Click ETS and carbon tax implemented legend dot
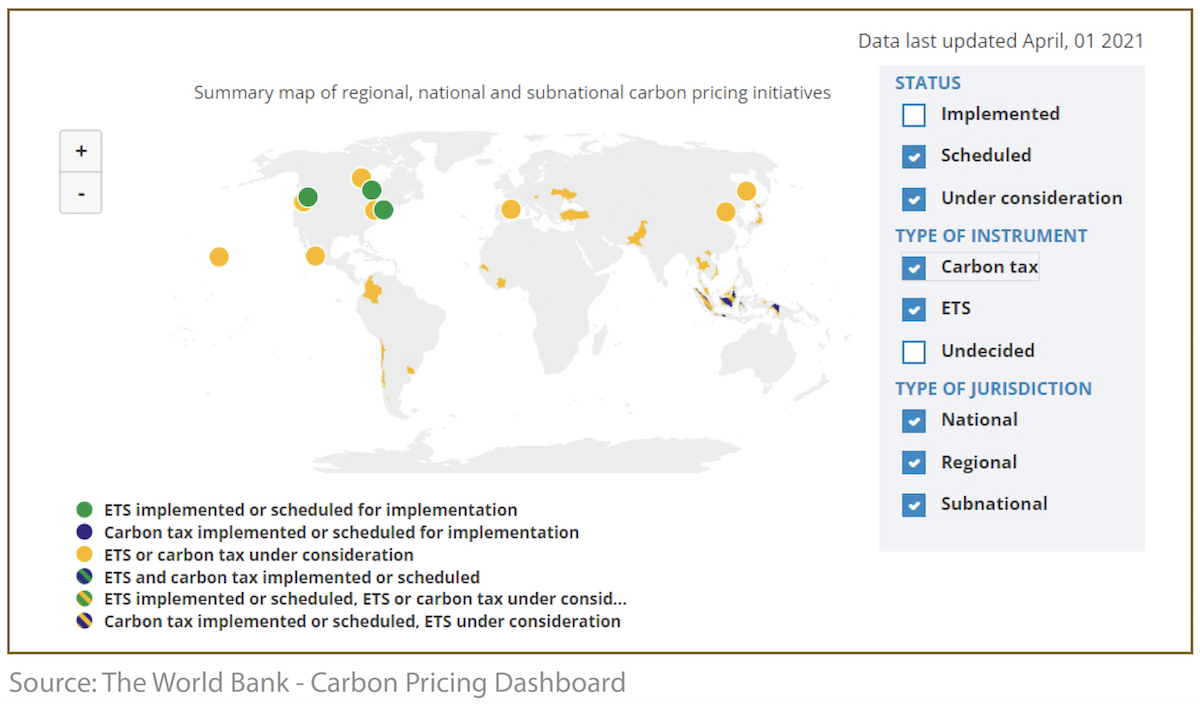The height and width of the screenshot is (704, 1200). point(84,577)
